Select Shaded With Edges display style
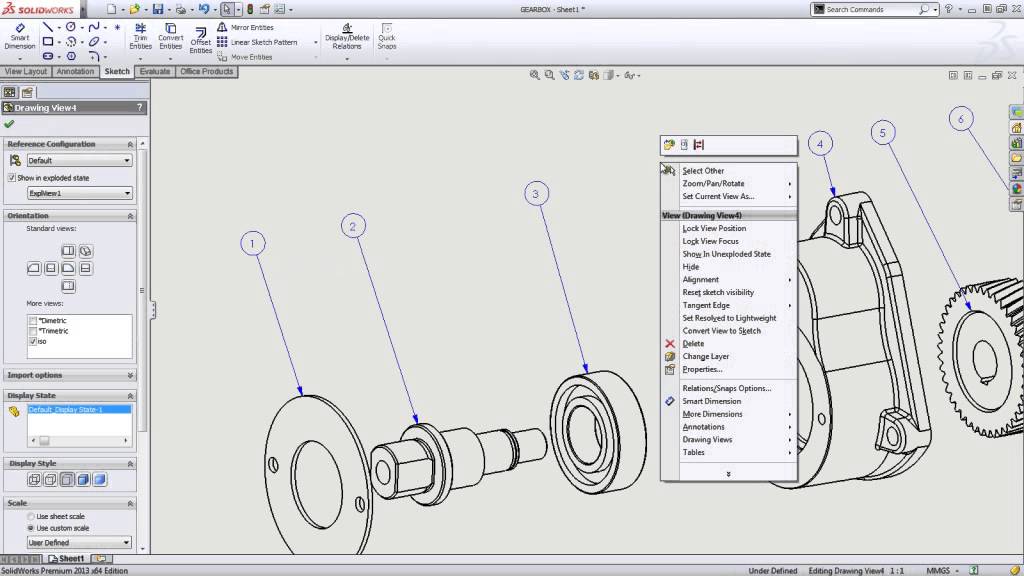 click(83, 480)
